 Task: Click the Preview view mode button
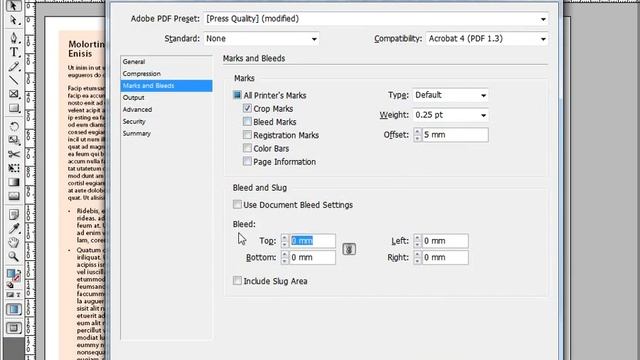pos(13,328)
